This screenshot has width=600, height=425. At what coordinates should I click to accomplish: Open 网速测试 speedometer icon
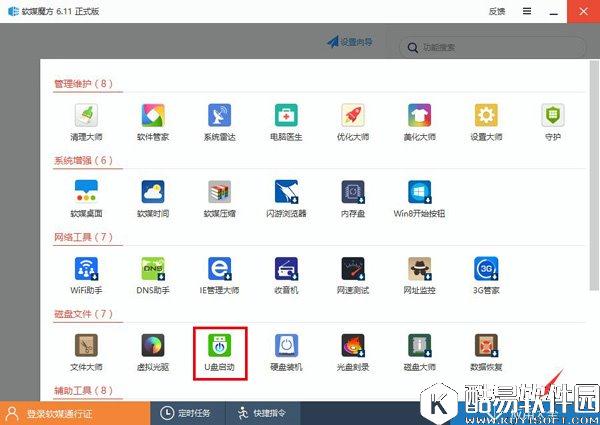[353, 269]
